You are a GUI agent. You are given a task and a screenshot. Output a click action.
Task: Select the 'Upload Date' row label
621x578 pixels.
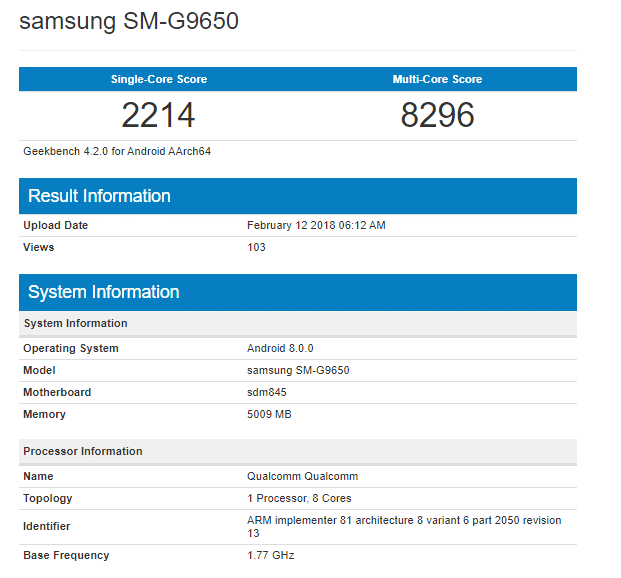click(55, 225)
